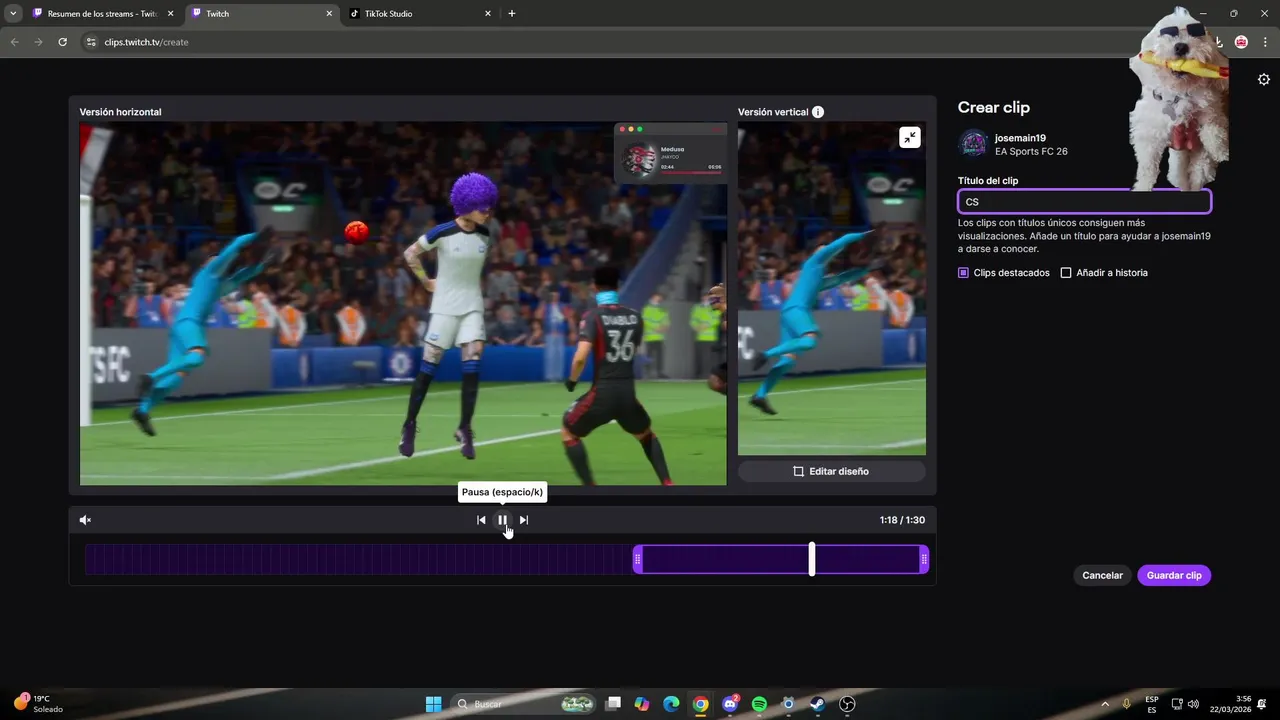Image resolution: width=1280 pixels, height=720 pixels.
Task: Open the tab search dropdown
Action: (x=13, y=14)
